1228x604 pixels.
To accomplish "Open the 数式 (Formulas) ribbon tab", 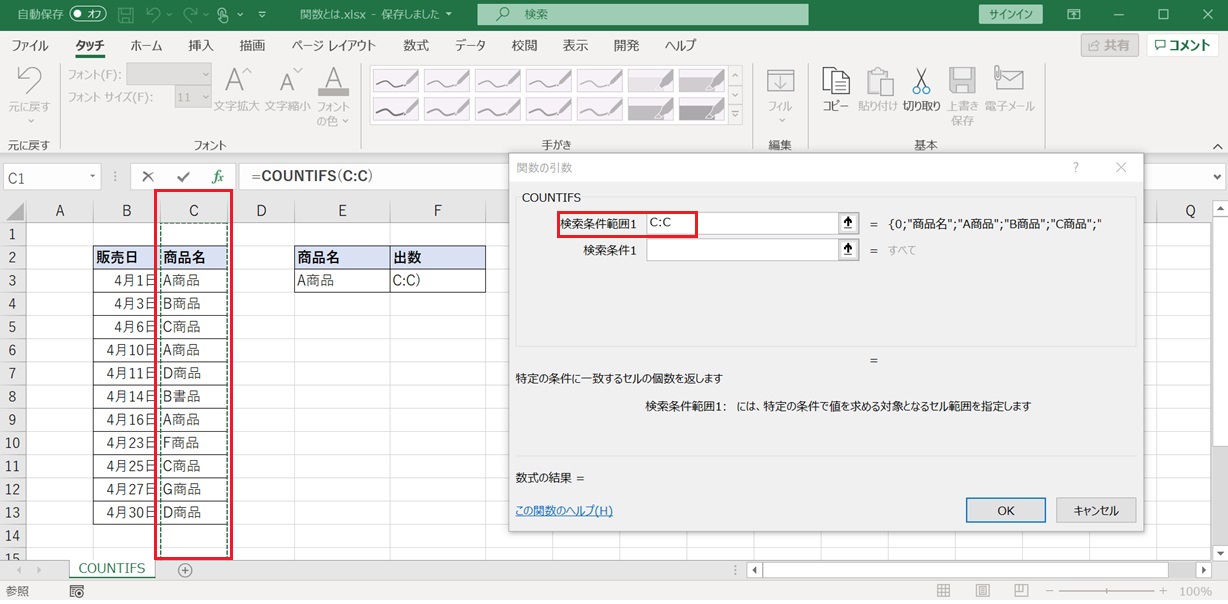I will 416,46.
